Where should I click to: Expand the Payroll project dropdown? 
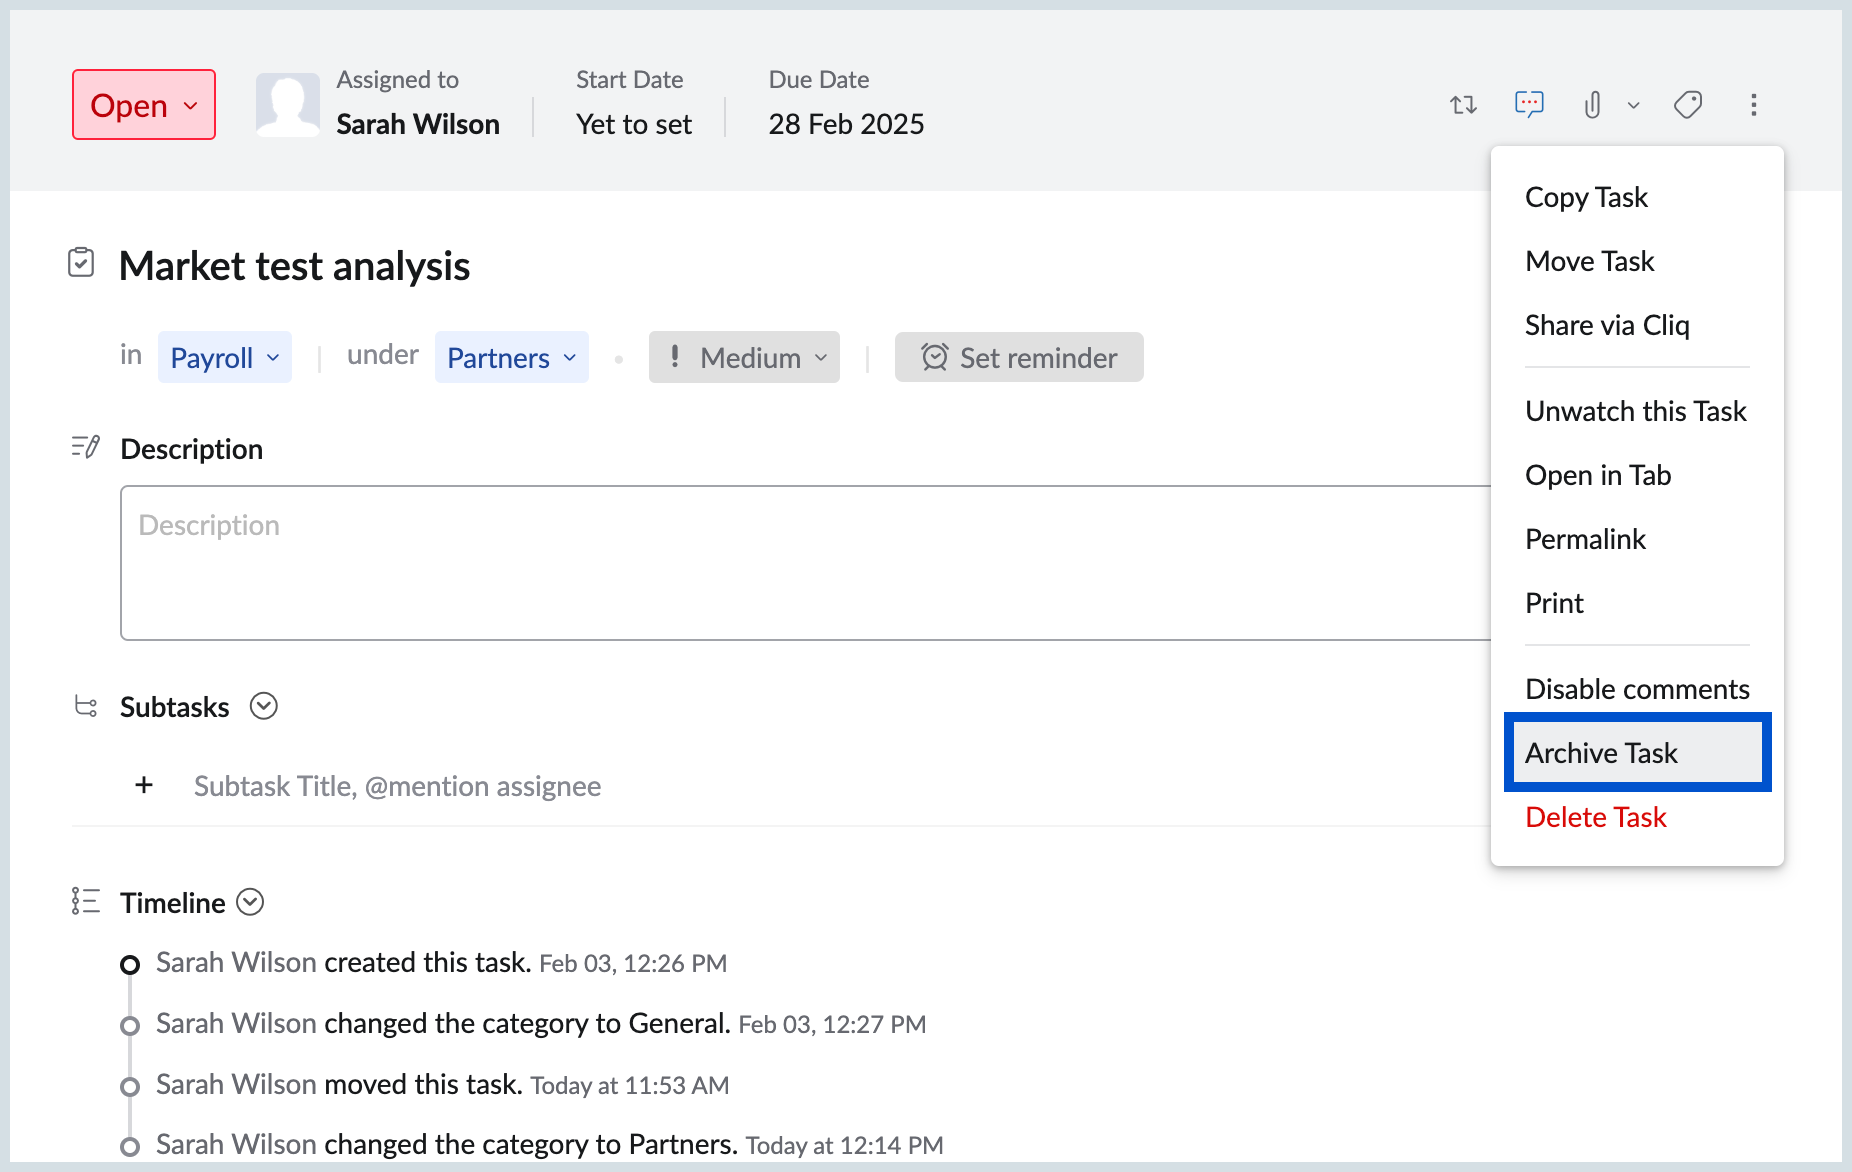click(225, 358)
